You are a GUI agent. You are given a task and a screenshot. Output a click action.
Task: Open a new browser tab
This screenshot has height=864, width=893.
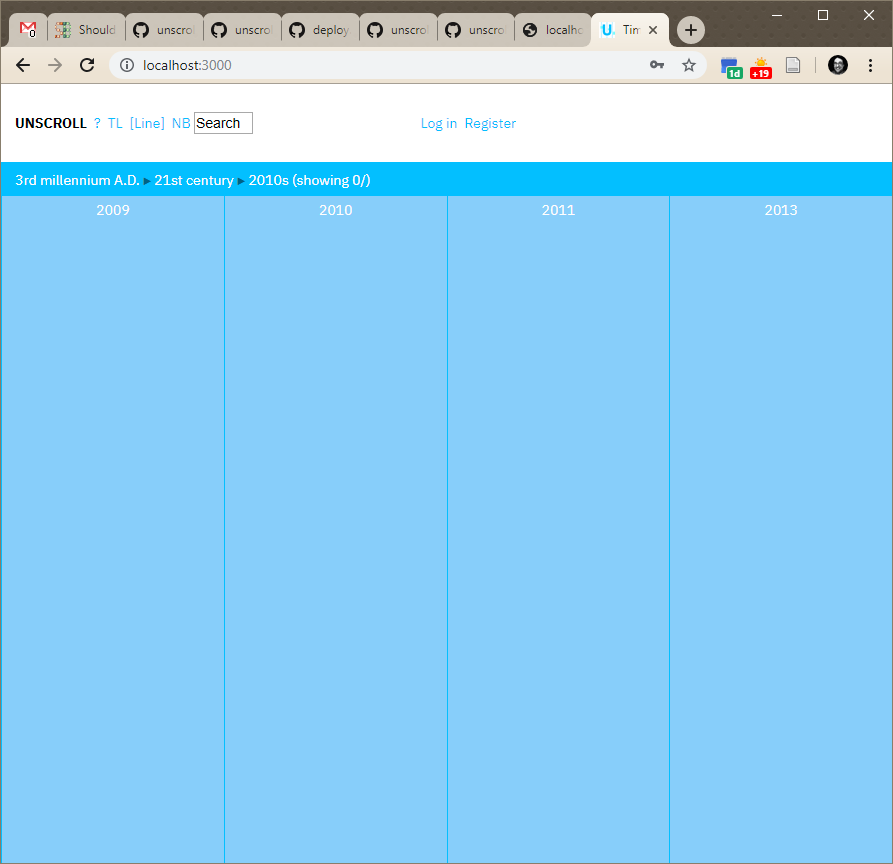pos(691,30)
